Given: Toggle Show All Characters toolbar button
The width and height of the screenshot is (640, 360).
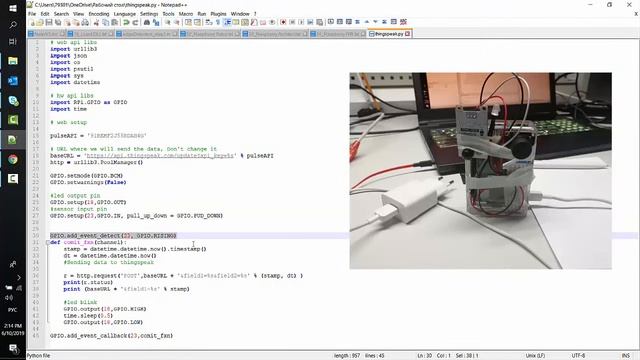Looking at the screenshot, I should pyautogui.click(x=218, y=22).
